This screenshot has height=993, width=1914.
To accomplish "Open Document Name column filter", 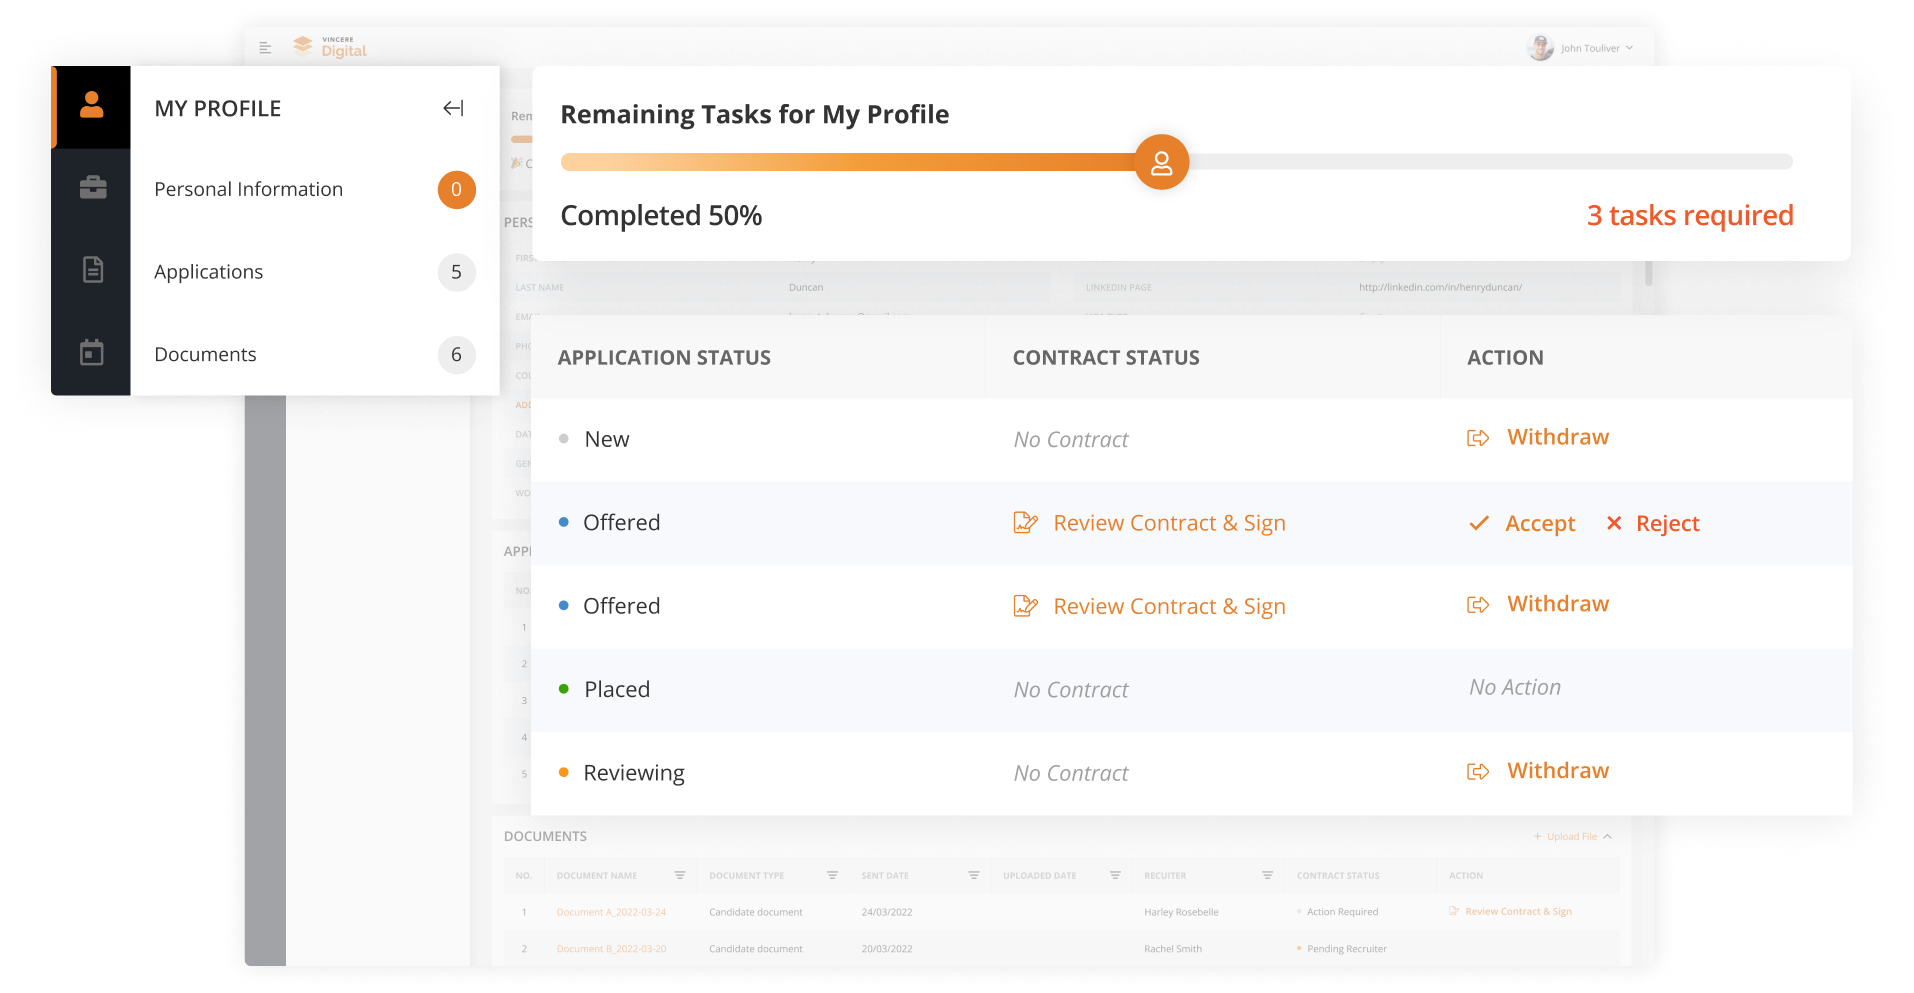I will click(680, 875).
